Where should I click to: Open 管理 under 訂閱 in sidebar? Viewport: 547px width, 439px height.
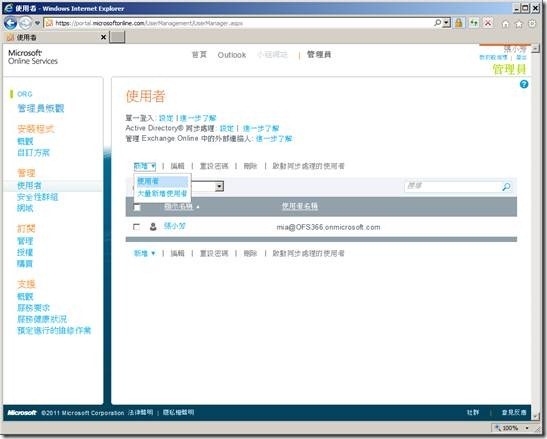(x=25, y=241)
